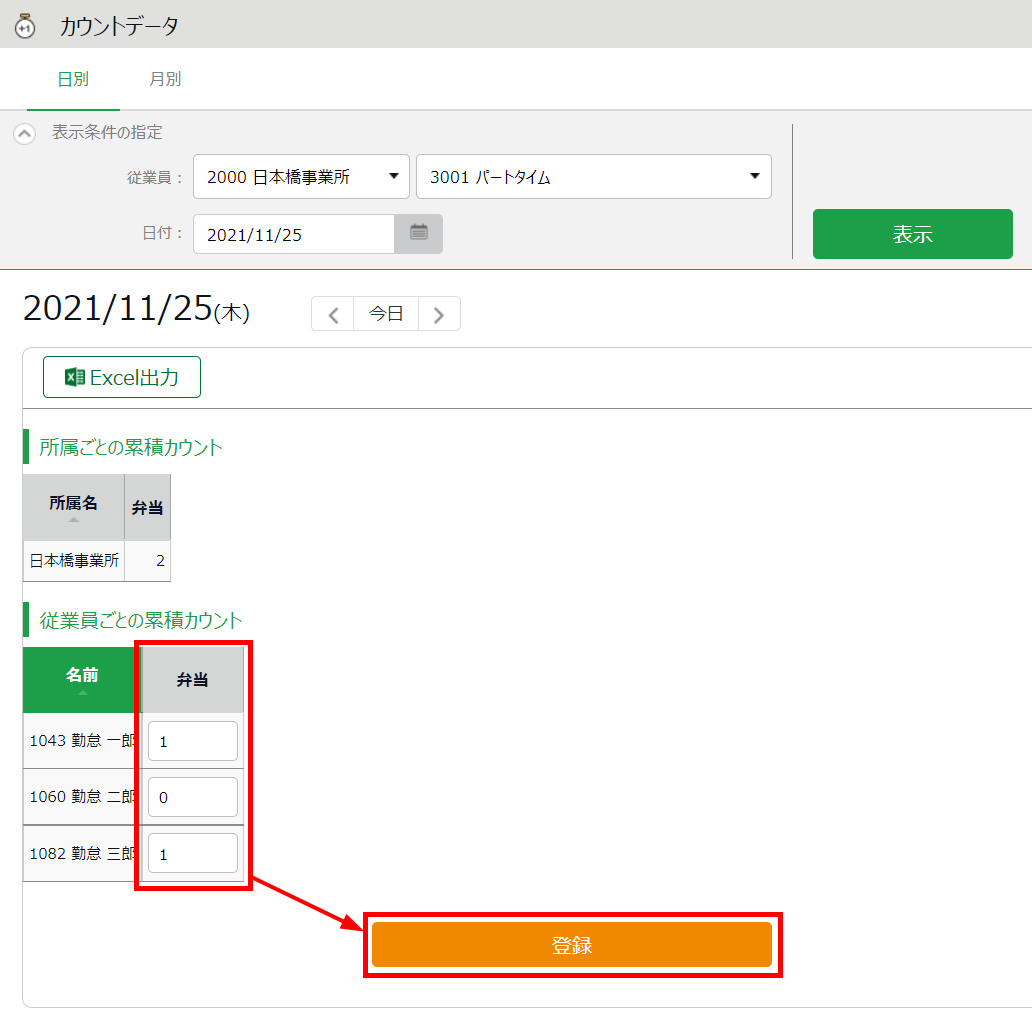Open the calendar date picker icon
The image size is (1032, 1026).
419,234
